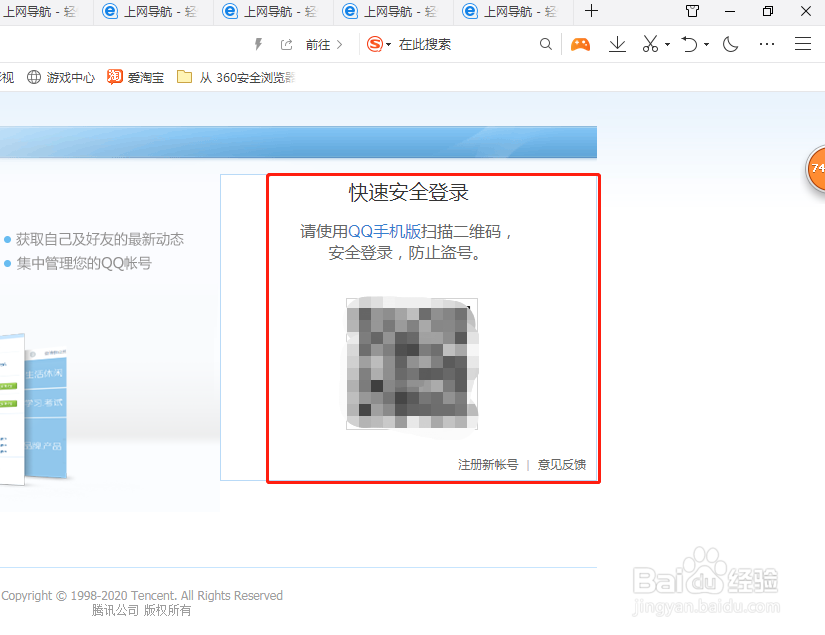Click the magnifier search icon
Image resolution: width=825 pixels, height=635 pixels.
[546, 45]
